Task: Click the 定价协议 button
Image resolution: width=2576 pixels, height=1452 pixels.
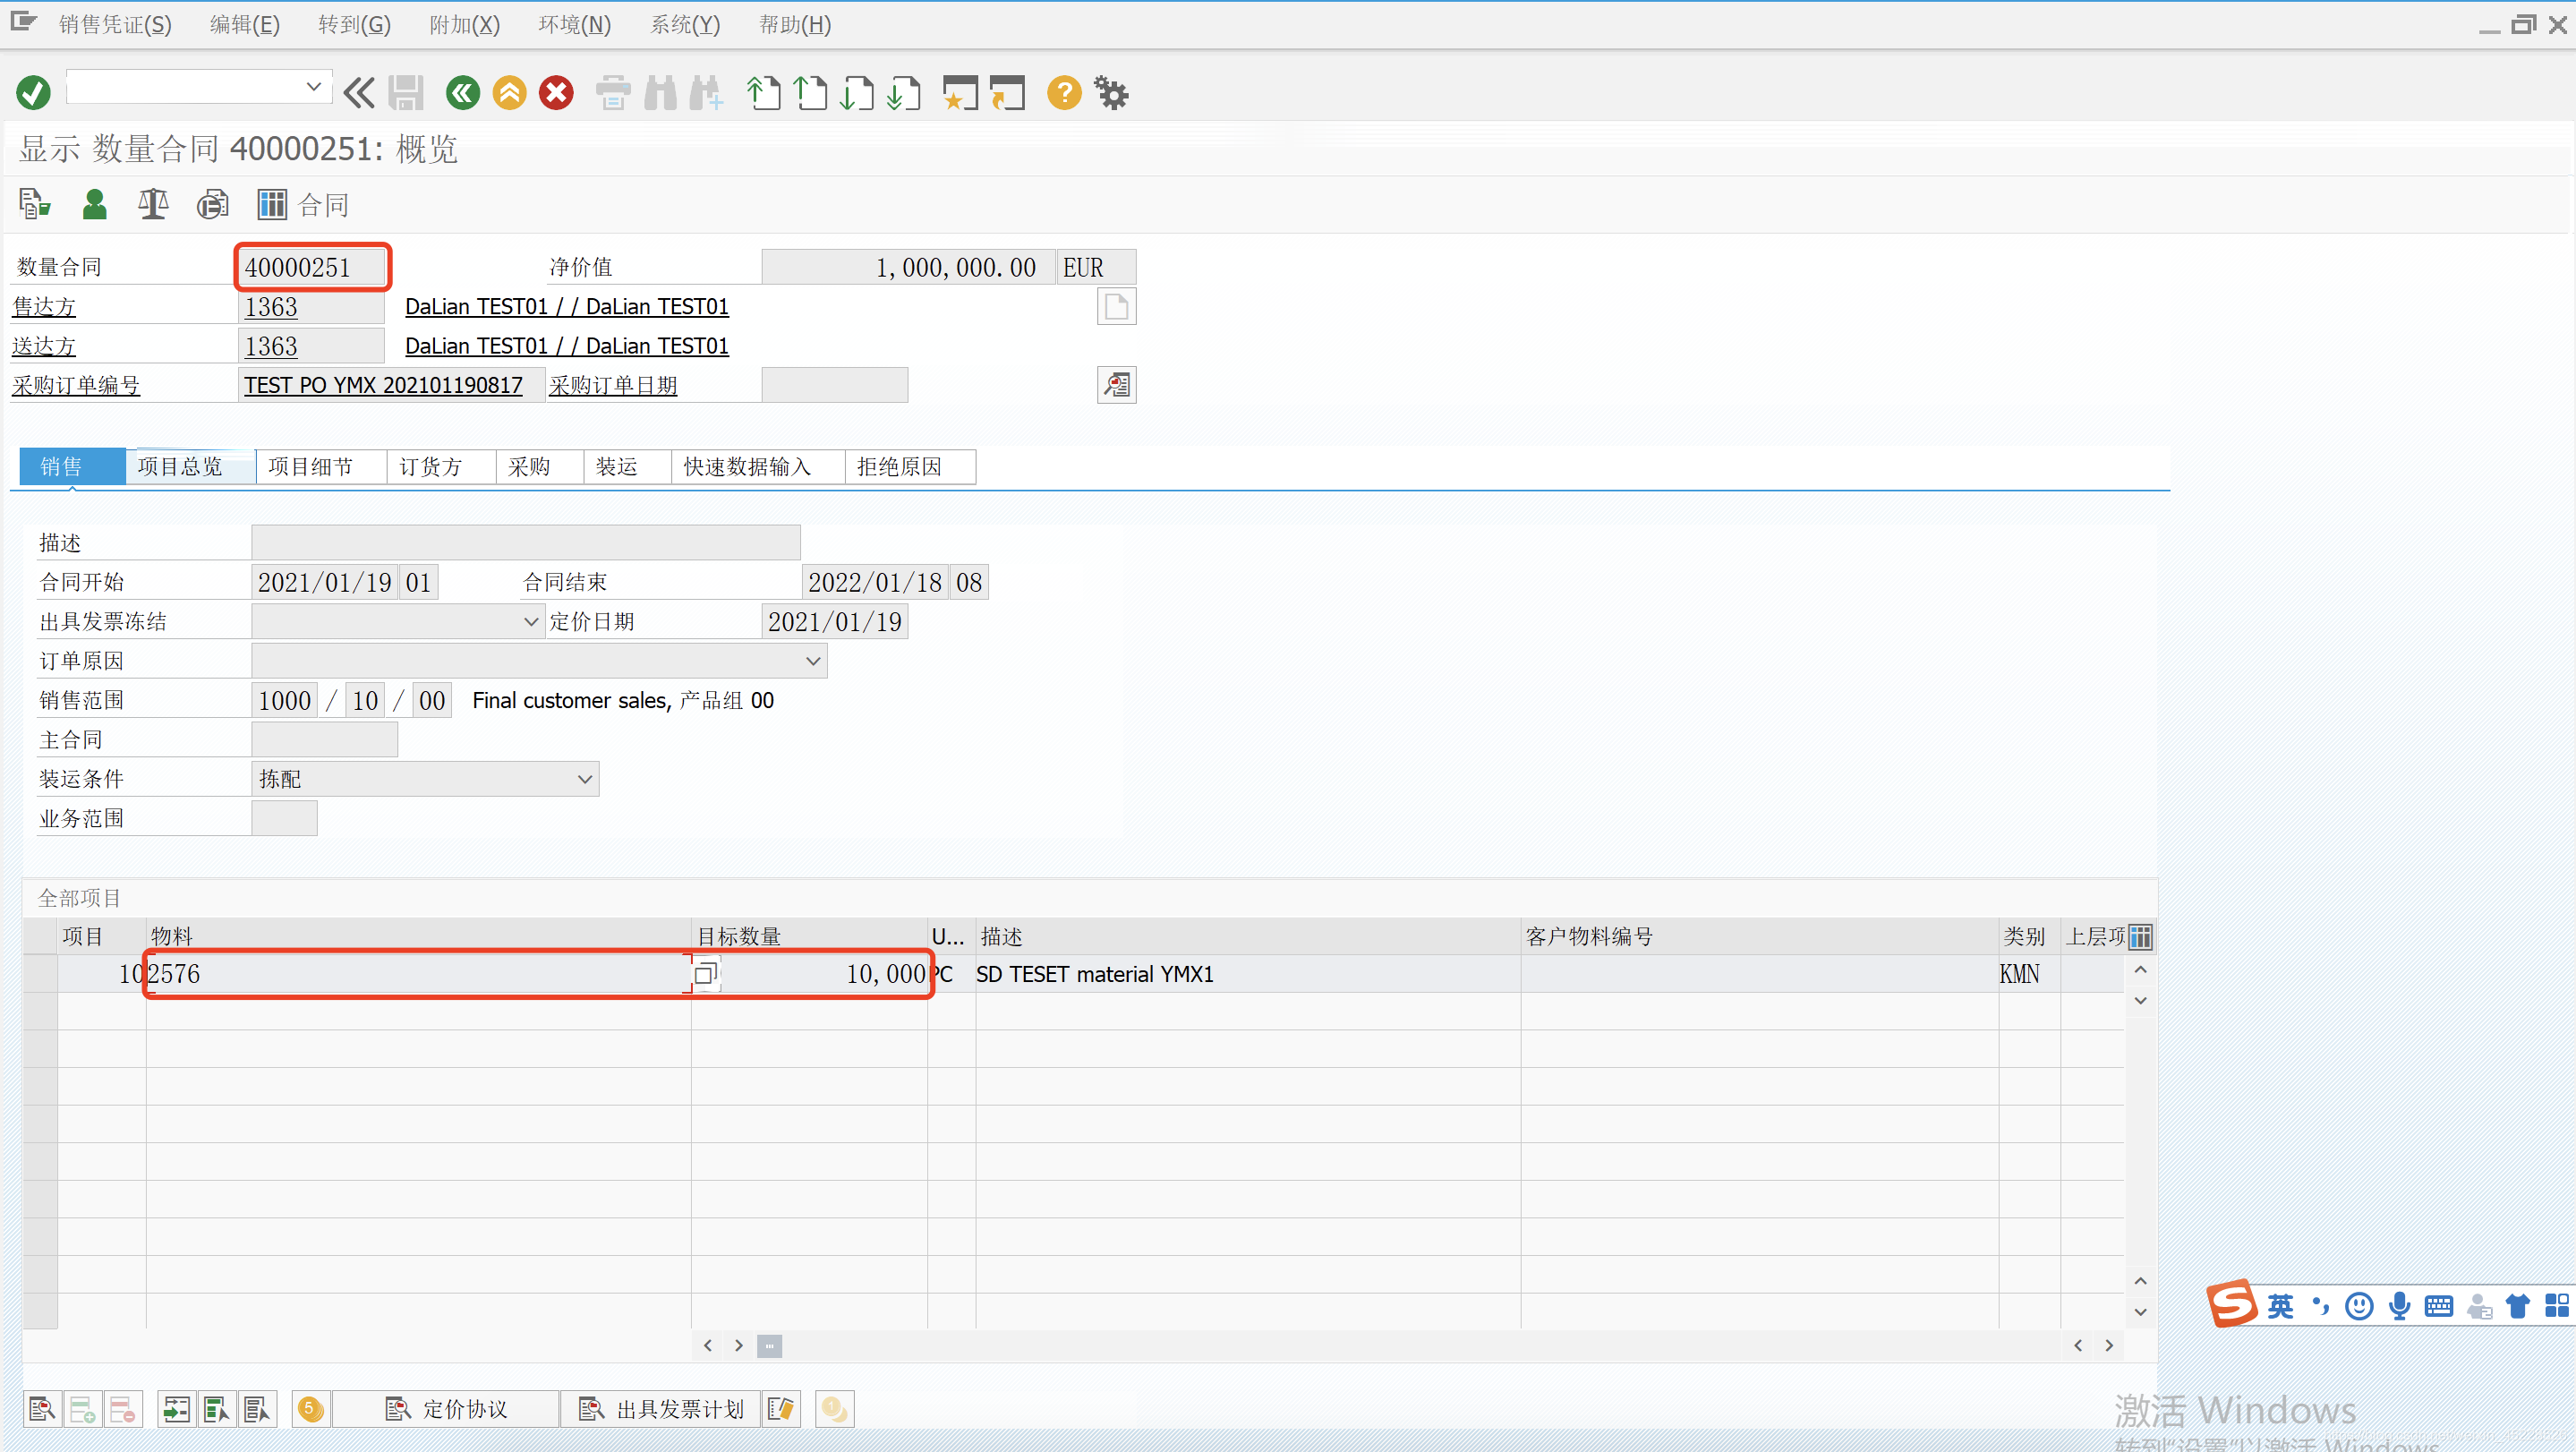Action: tap(446, 1409)
